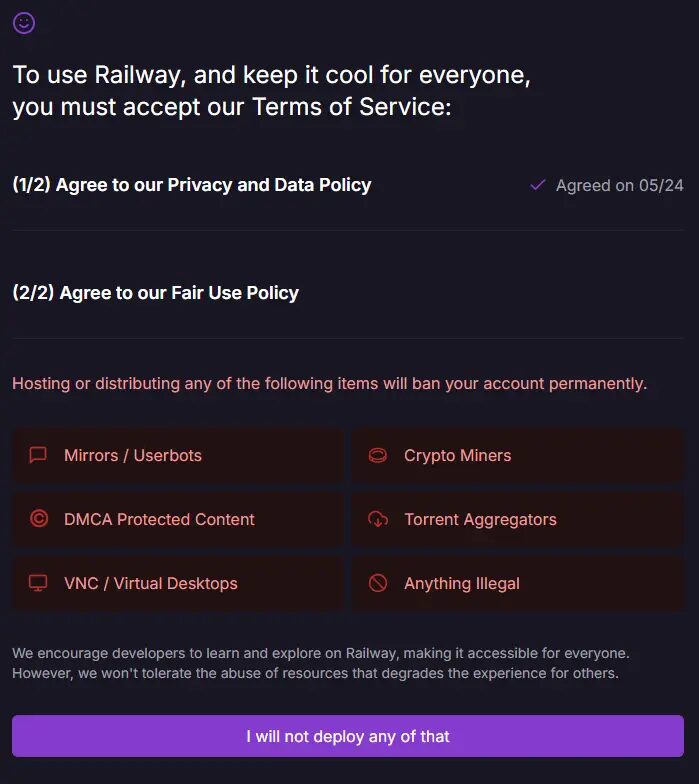699x784 pixels.
Task: Click the prohibited circle icon beside Anything Illegal
Action: [378, 583]
